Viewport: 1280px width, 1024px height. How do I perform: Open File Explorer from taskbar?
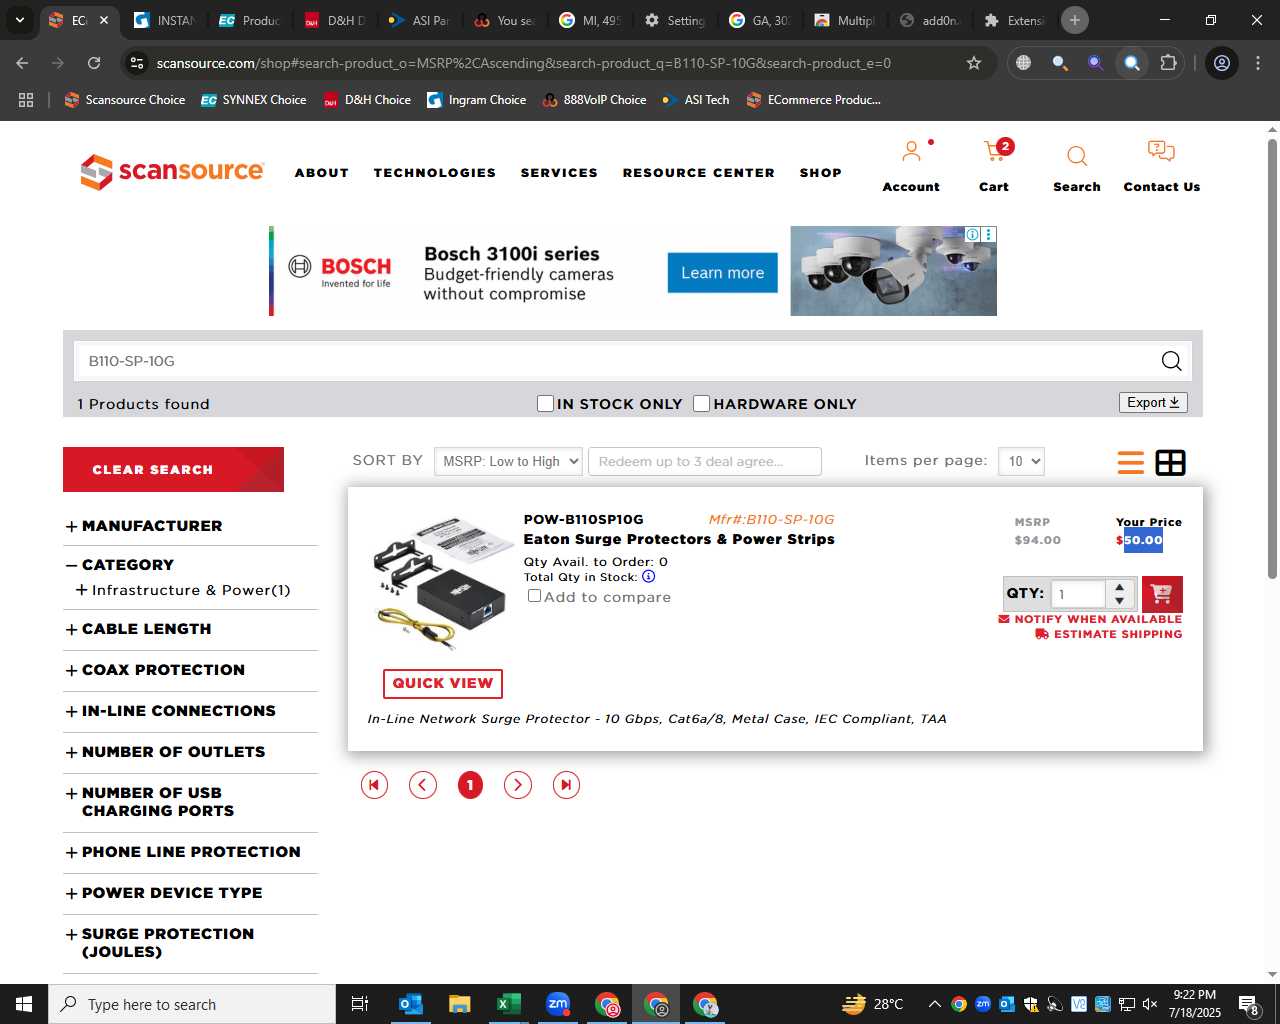tap(460, 1004)
